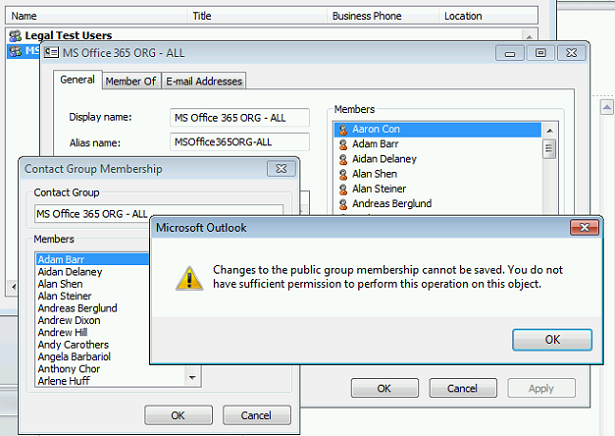Click the user icon next to Aidan Delaney

click(x=343, y=160)
